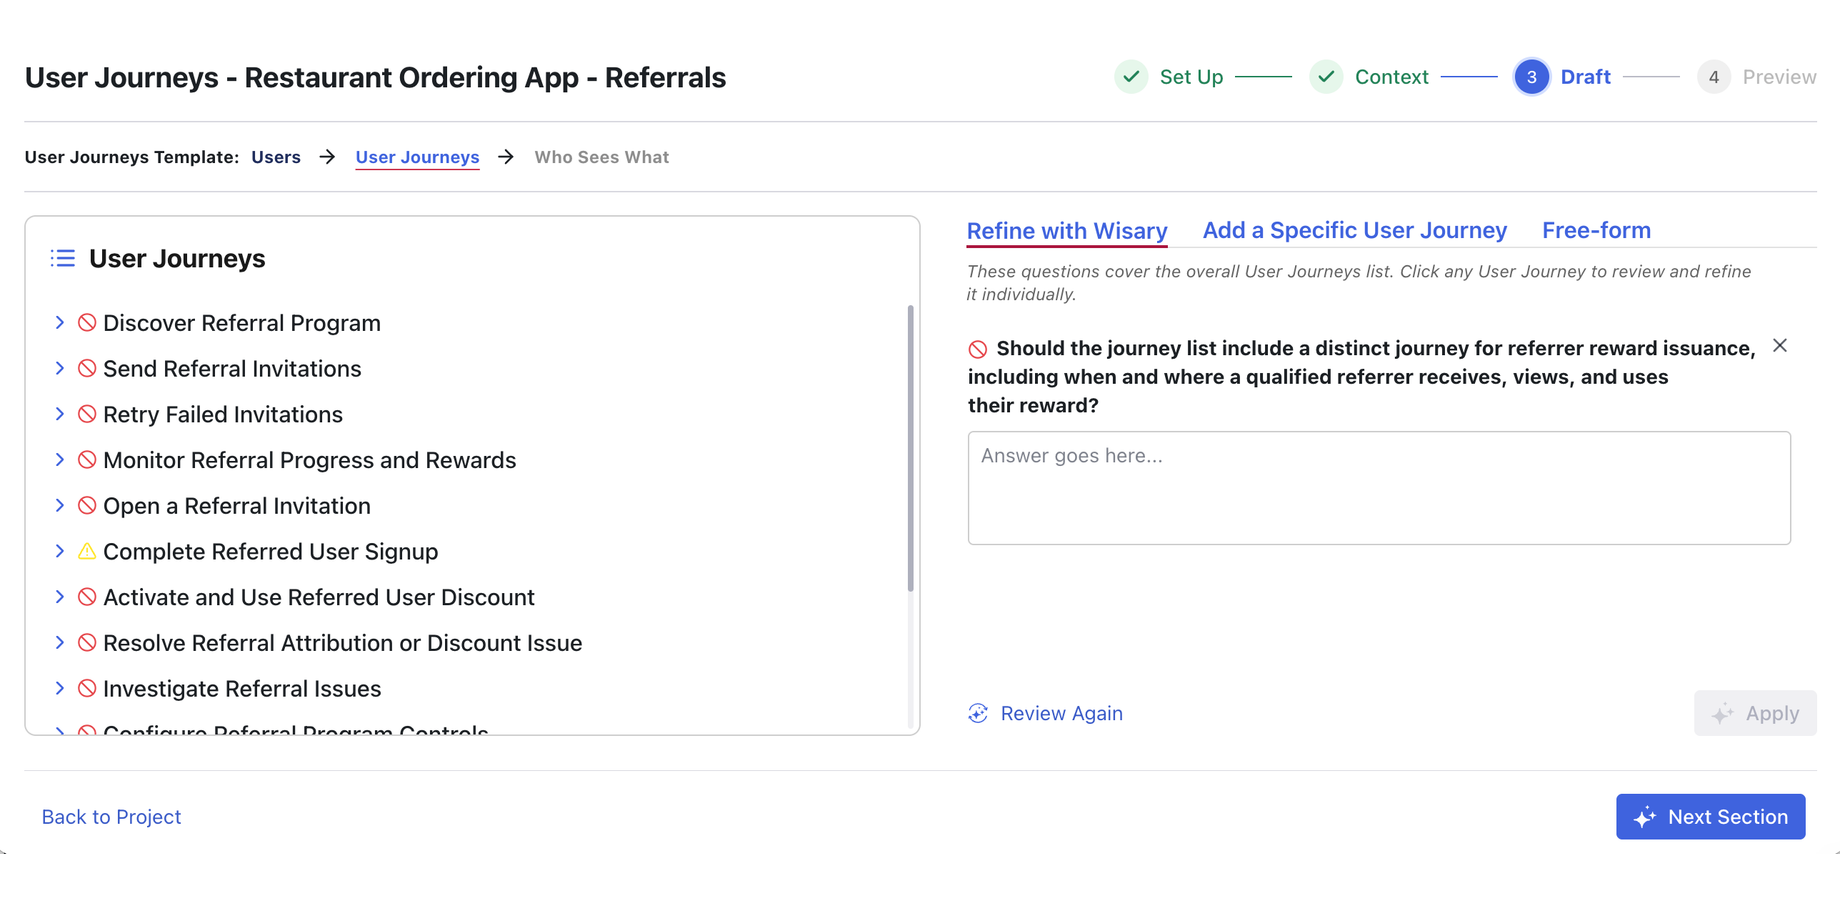1840x900 pixels.
Task: Click blocked icon beside Resolve Referral Attribution or Discount Issue
Action: click(87, 643)
